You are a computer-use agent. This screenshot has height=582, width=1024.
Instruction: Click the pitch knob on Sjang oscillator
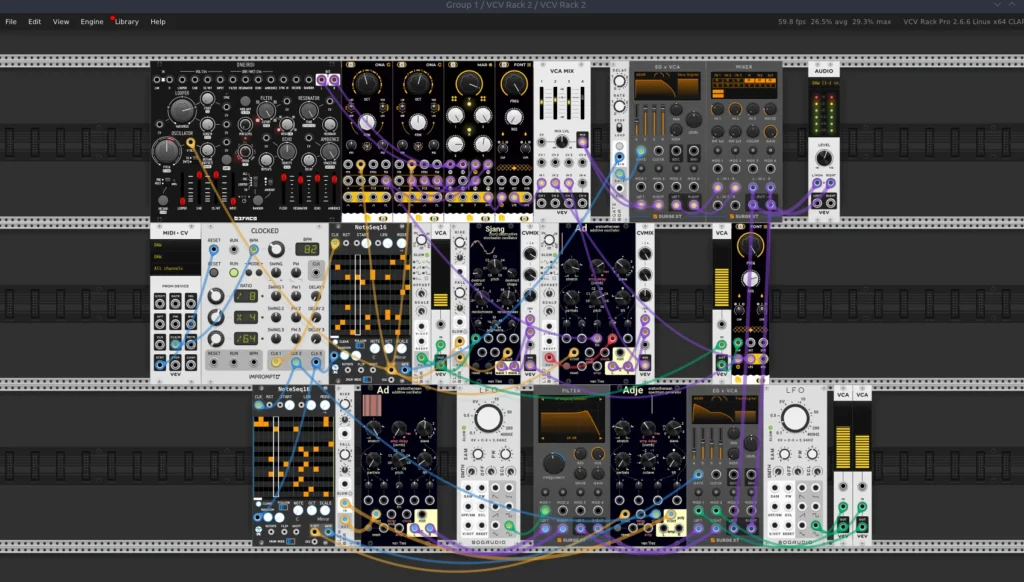495,266
